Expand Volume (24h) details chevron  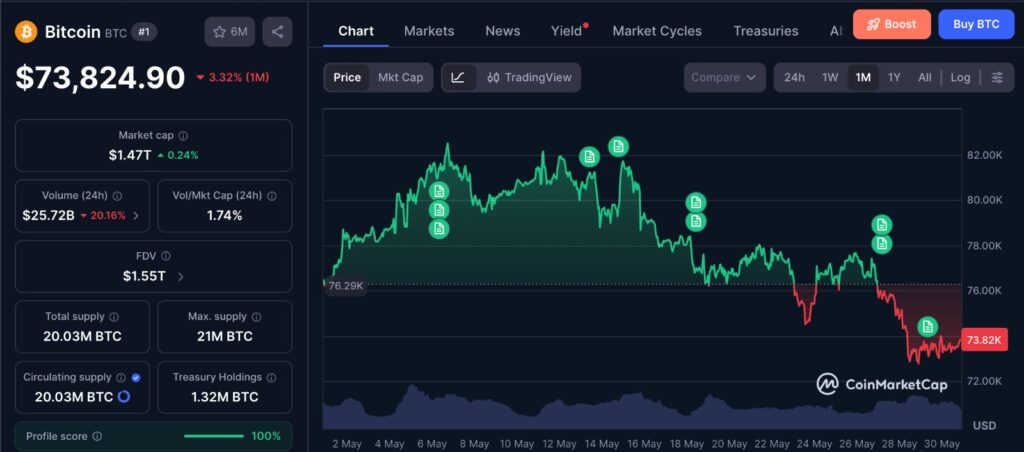click(x=136, y=216)
